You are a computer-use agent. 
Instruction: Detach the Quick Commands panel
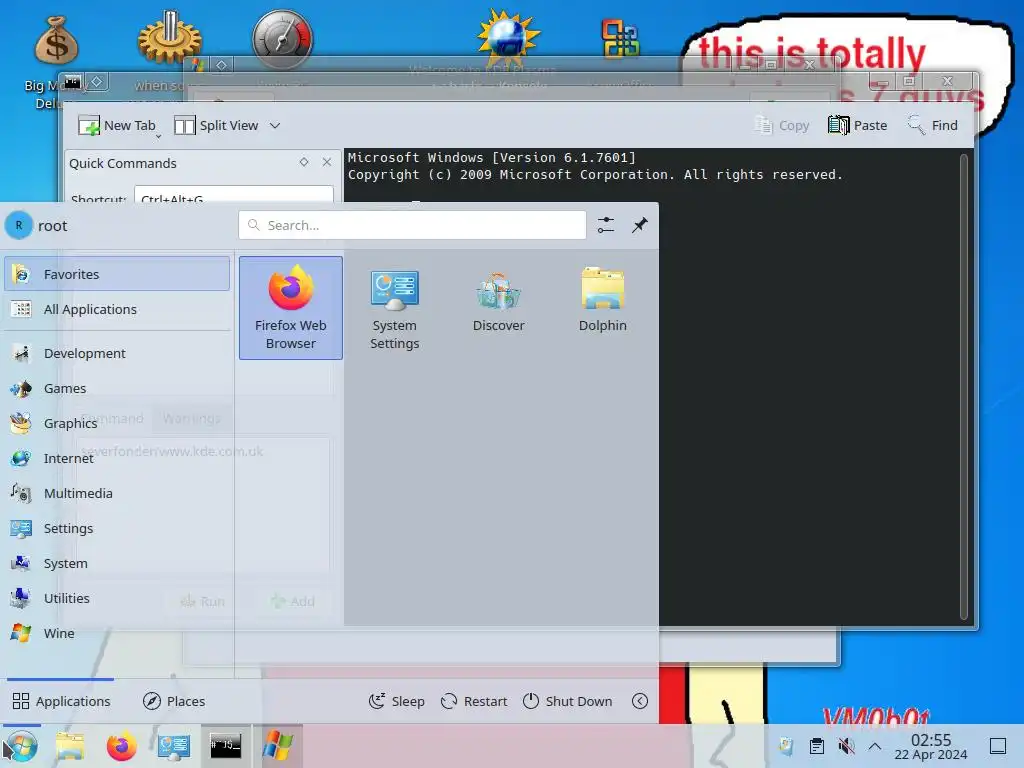pyautogui.click(x=304, y=162)
